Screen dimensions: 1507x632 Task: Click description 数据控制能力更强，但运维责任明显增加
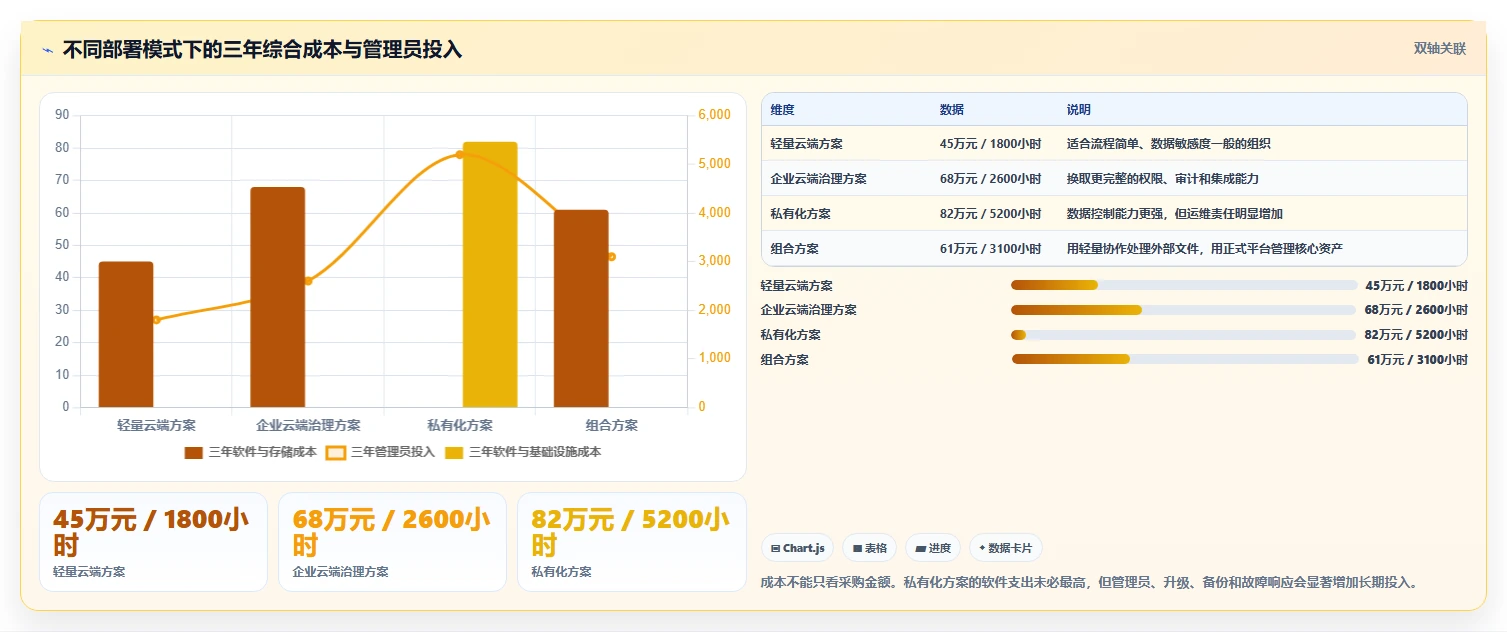(x=1174, y=214)
